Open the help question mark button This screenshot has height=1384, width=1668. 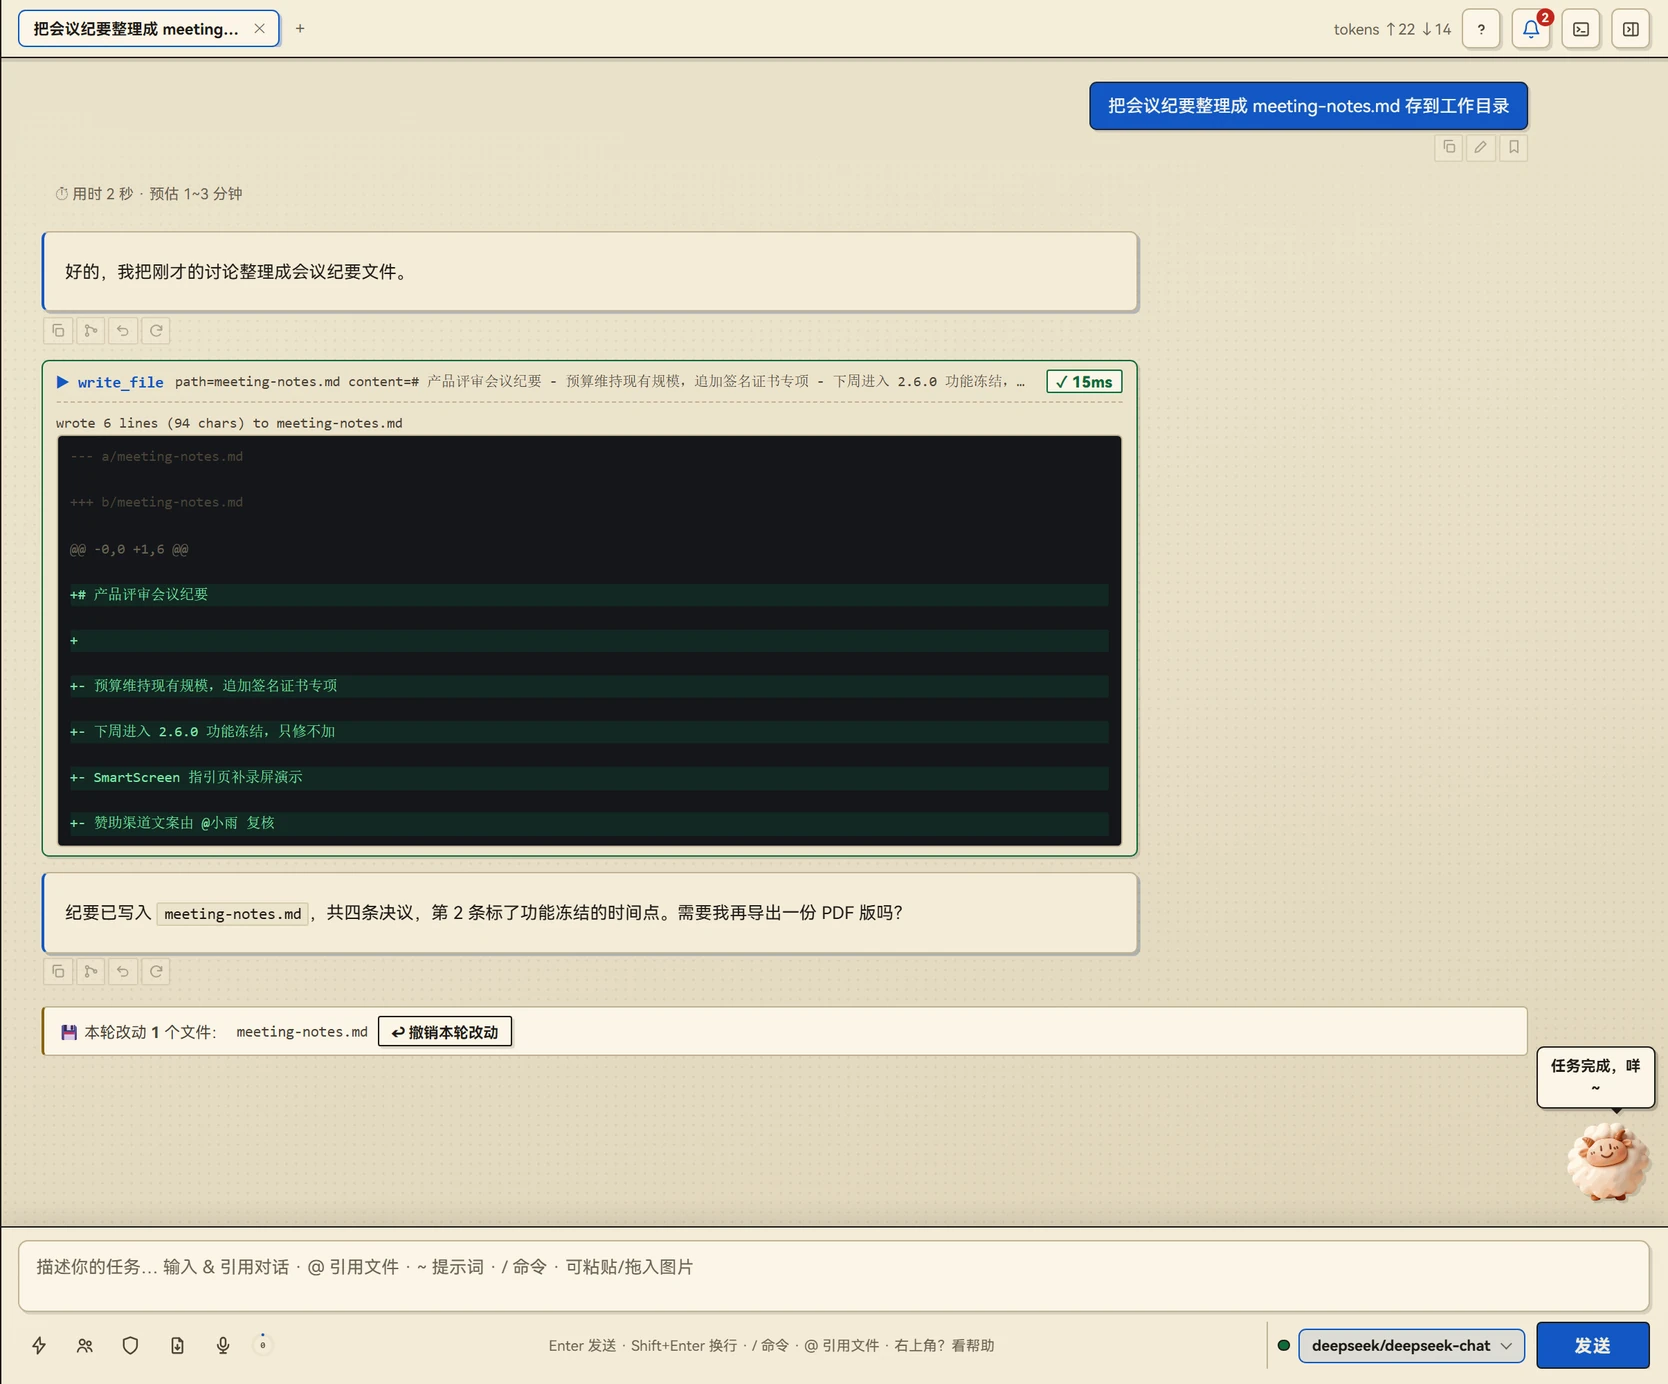point(1481,29)
